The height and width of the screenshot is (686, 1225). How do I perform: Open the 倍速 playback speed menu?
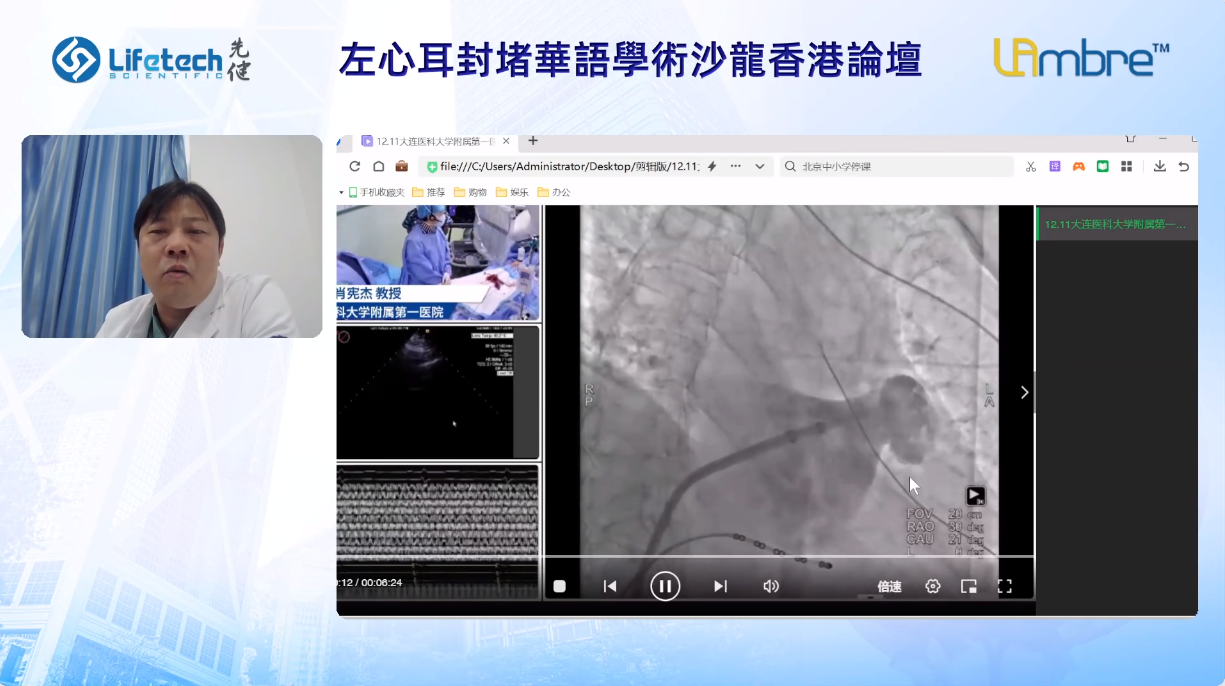pos(889,587)
